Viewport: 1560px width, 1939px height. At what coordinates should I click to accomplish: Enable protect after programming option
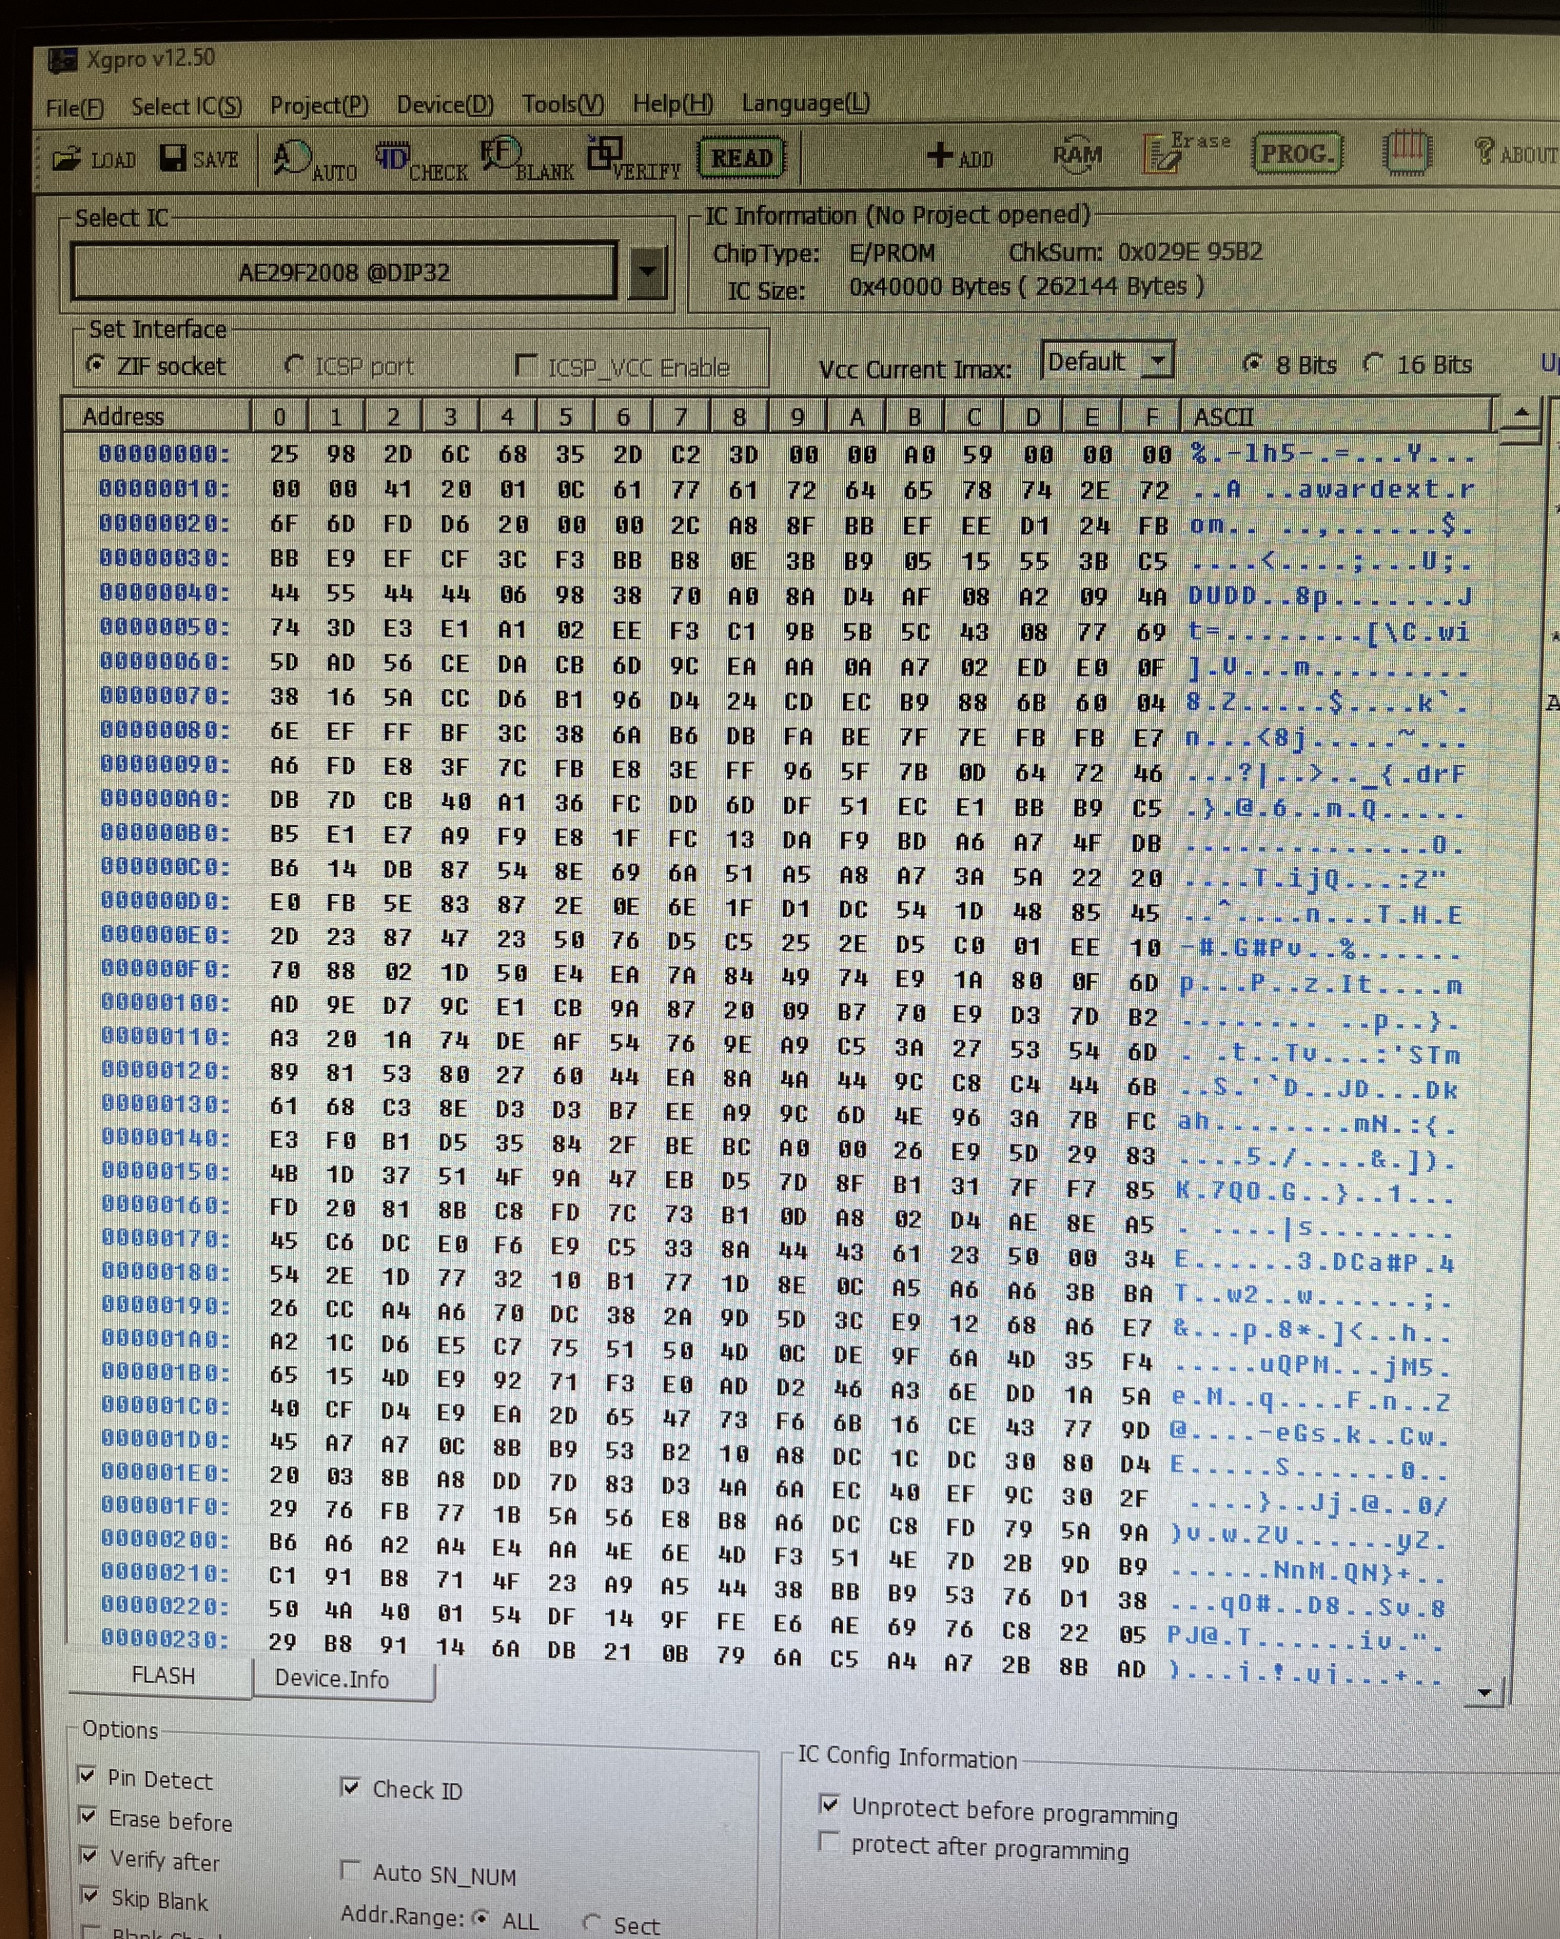point(828,1842)
